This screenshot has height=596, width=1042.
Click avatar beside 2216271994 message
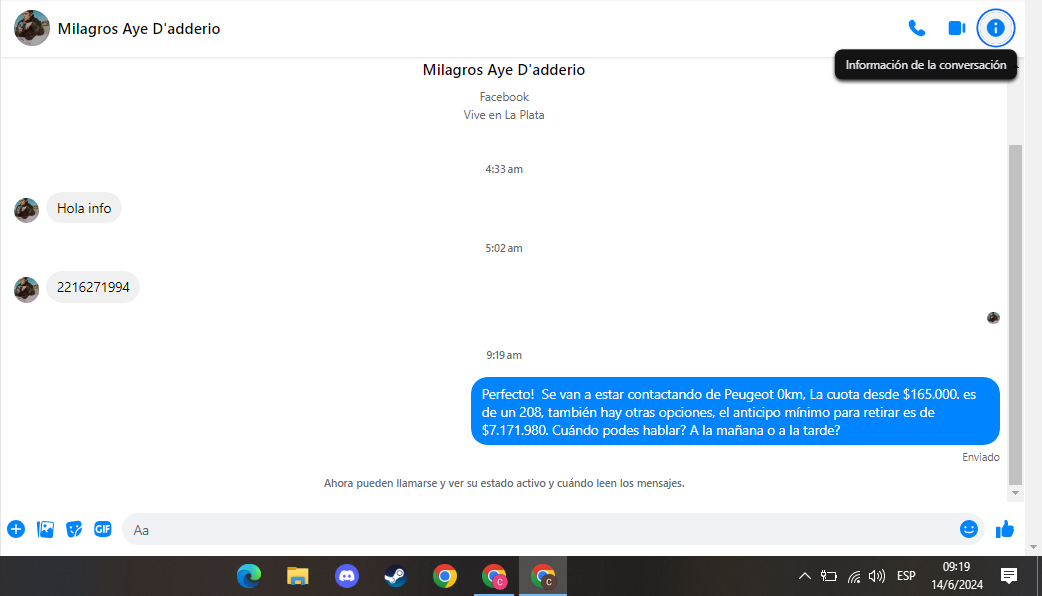point(27,290)
